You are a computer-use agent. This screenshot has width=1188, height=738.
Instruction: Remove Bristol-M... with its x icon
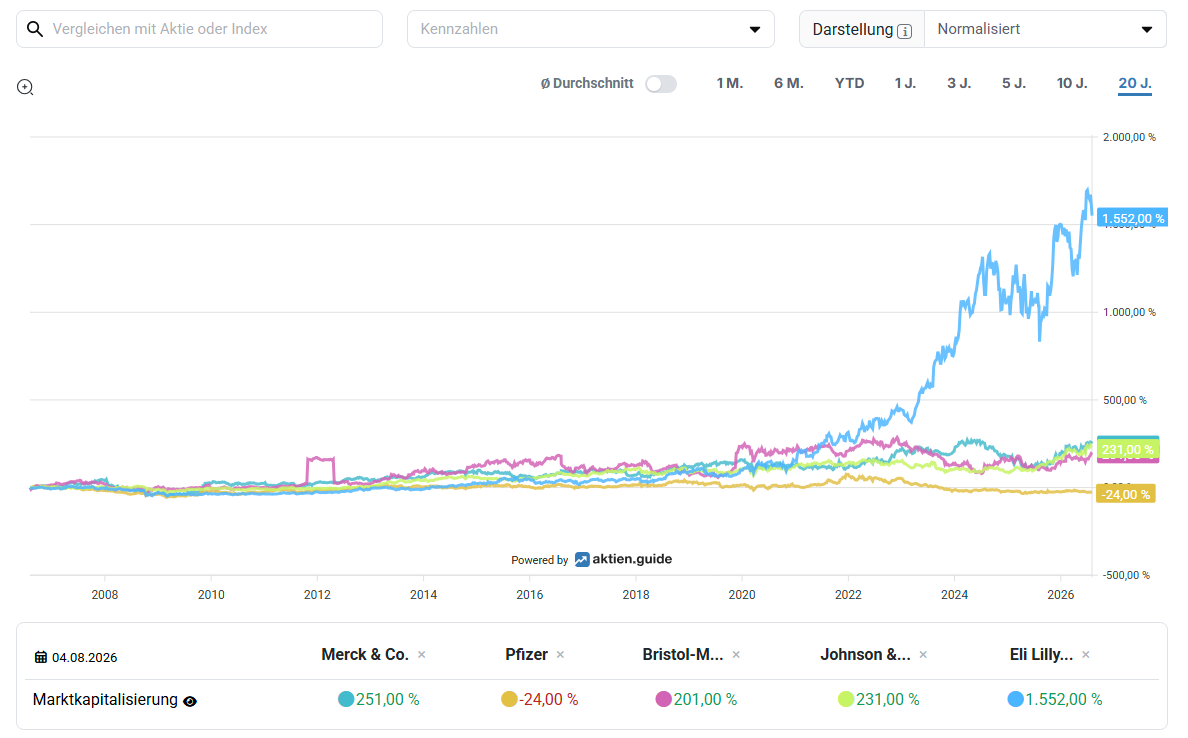click(736, 655)
